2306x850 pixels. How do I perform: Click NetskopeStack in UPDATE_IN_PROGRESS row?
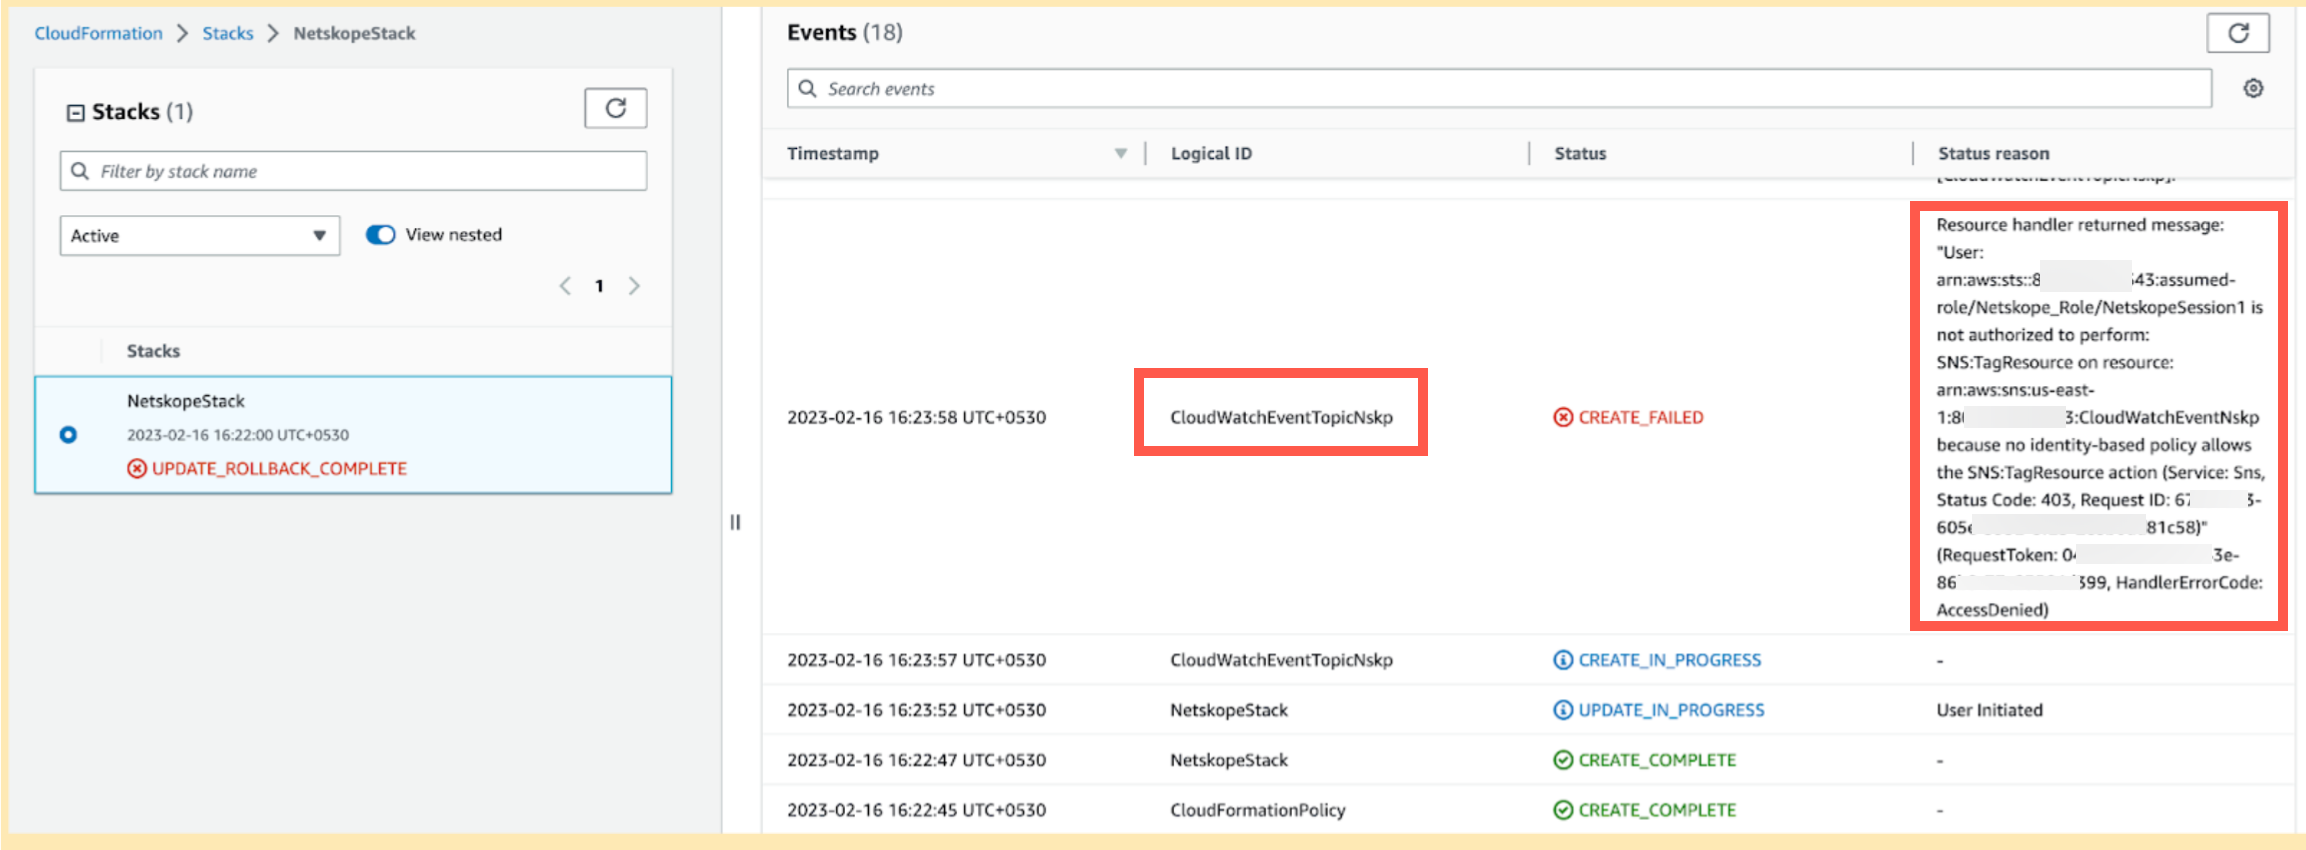pyautogui.click(x=1229, y=710)
